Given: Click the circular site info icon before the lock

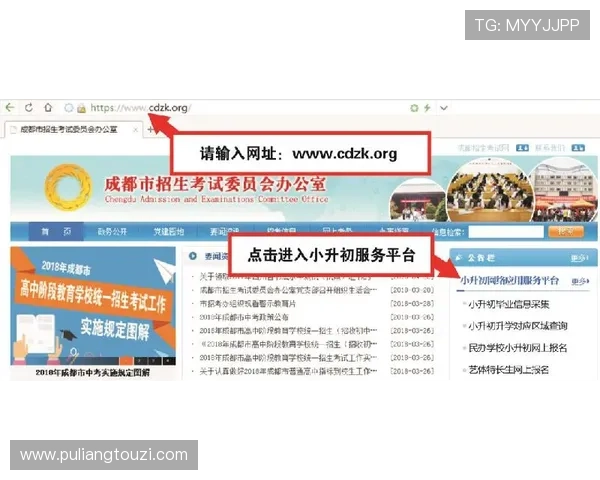Looking at the screenshot, I should (x=69, y=108).
